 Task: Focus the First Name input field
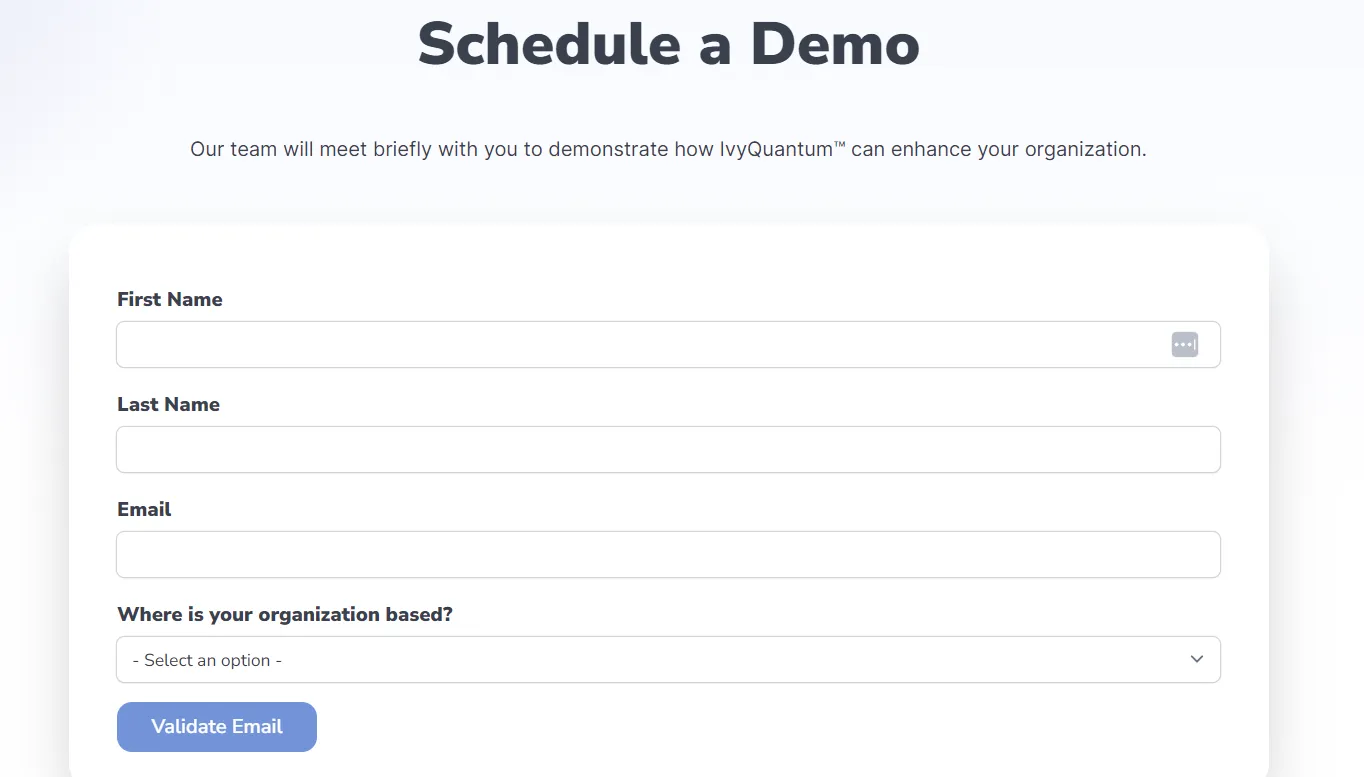coord(600,344)
